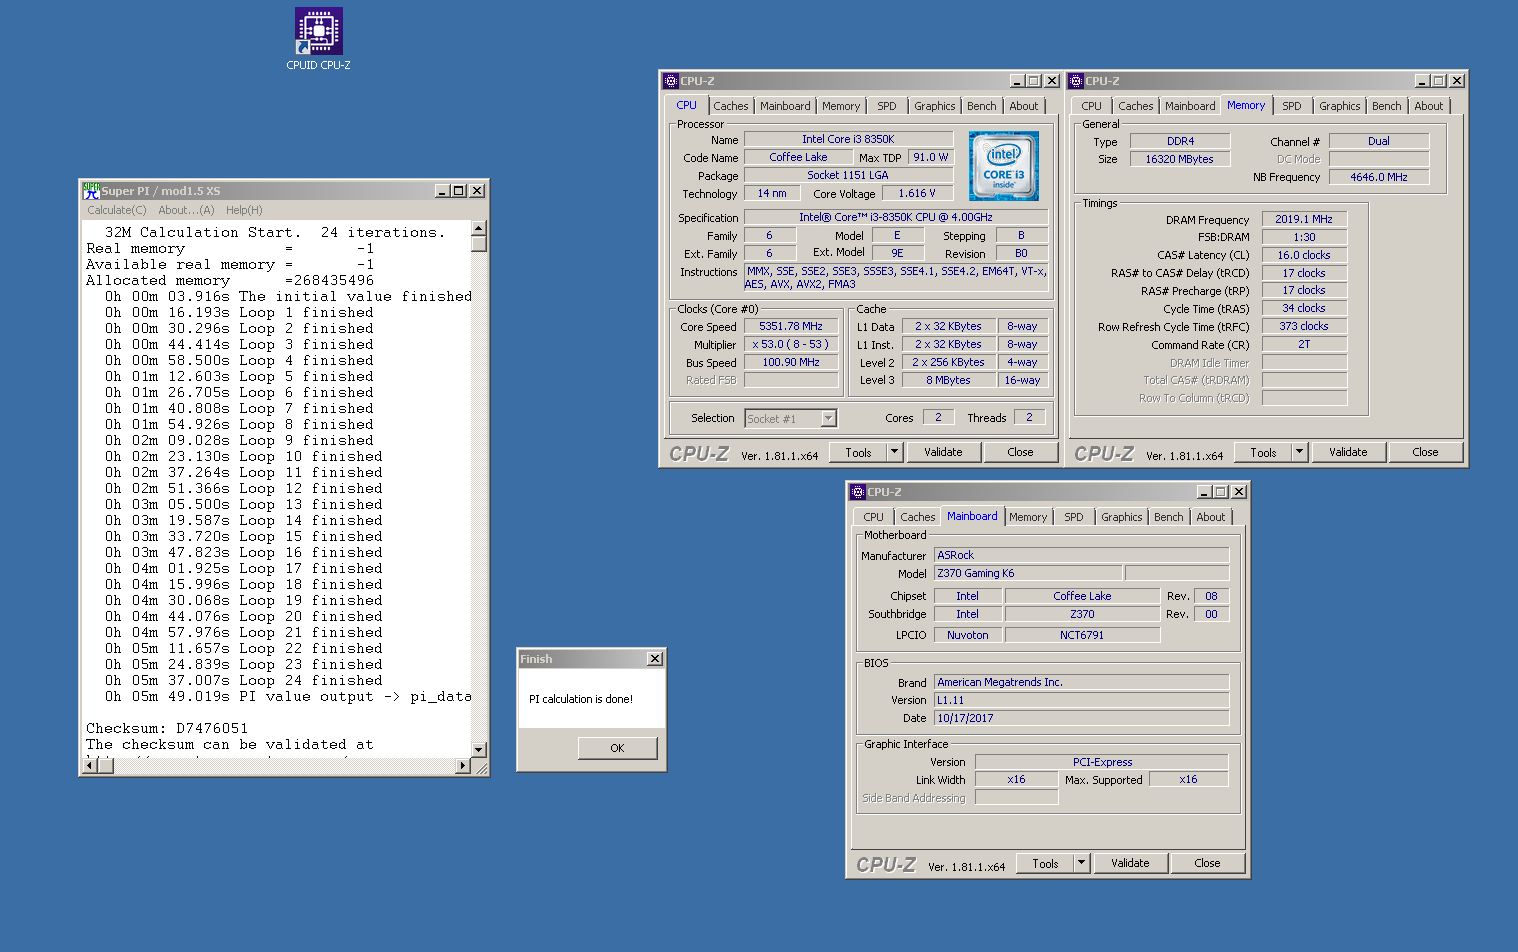The width and height of the screenshot is (1518, 952).
Task: Click Super PI vertical scrollbar down arrow
Action: 478,750
